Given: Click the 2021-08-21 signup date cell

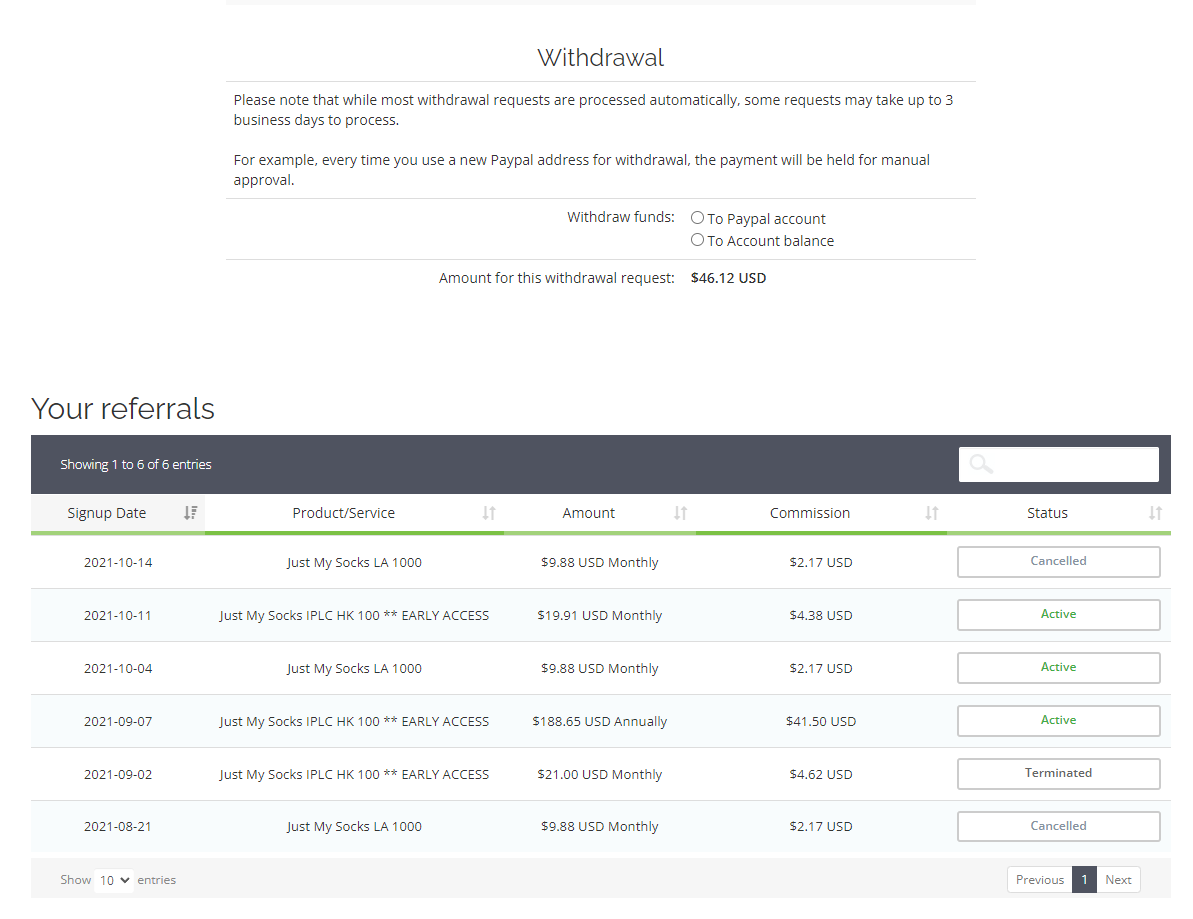Looking at the screenshot, I should (118, 826).
